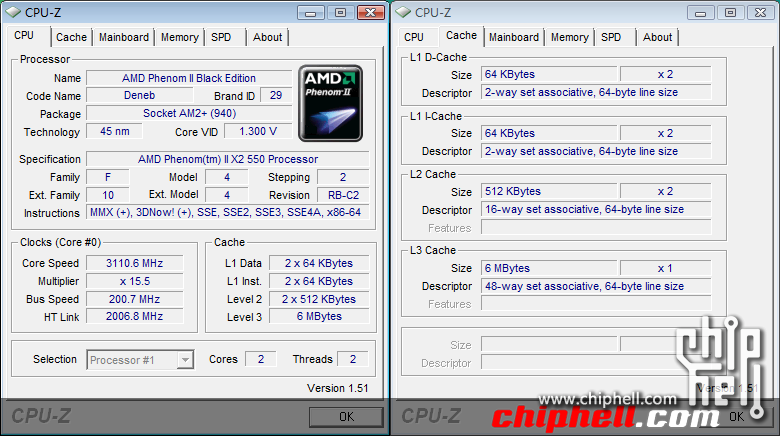Screen dimensions: 780x436
Task: Close the right CPU-Z window
Action: click(761, 12)
